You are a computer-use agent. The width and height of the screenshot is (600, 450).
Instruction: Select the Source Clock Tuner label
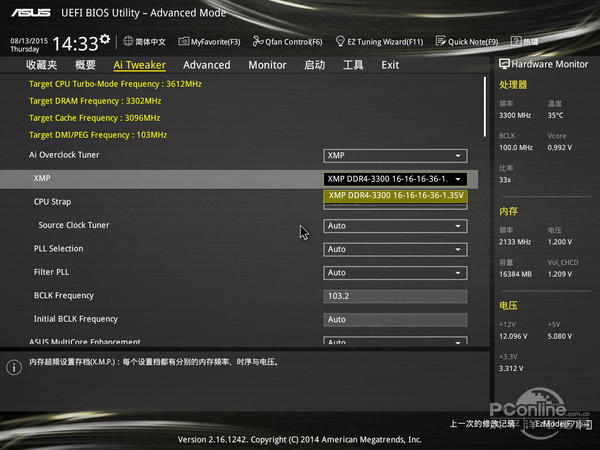coord(74,225)
